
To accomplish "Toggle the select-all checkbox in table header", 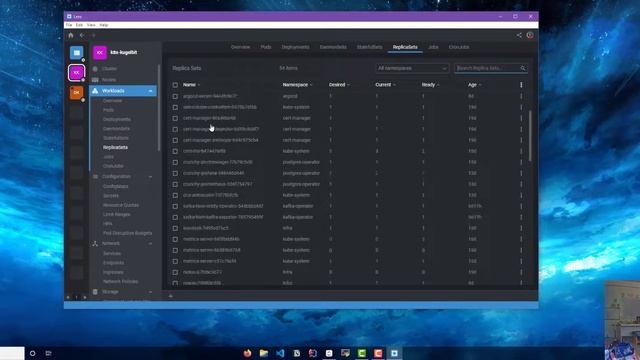I will click(175, 85).
